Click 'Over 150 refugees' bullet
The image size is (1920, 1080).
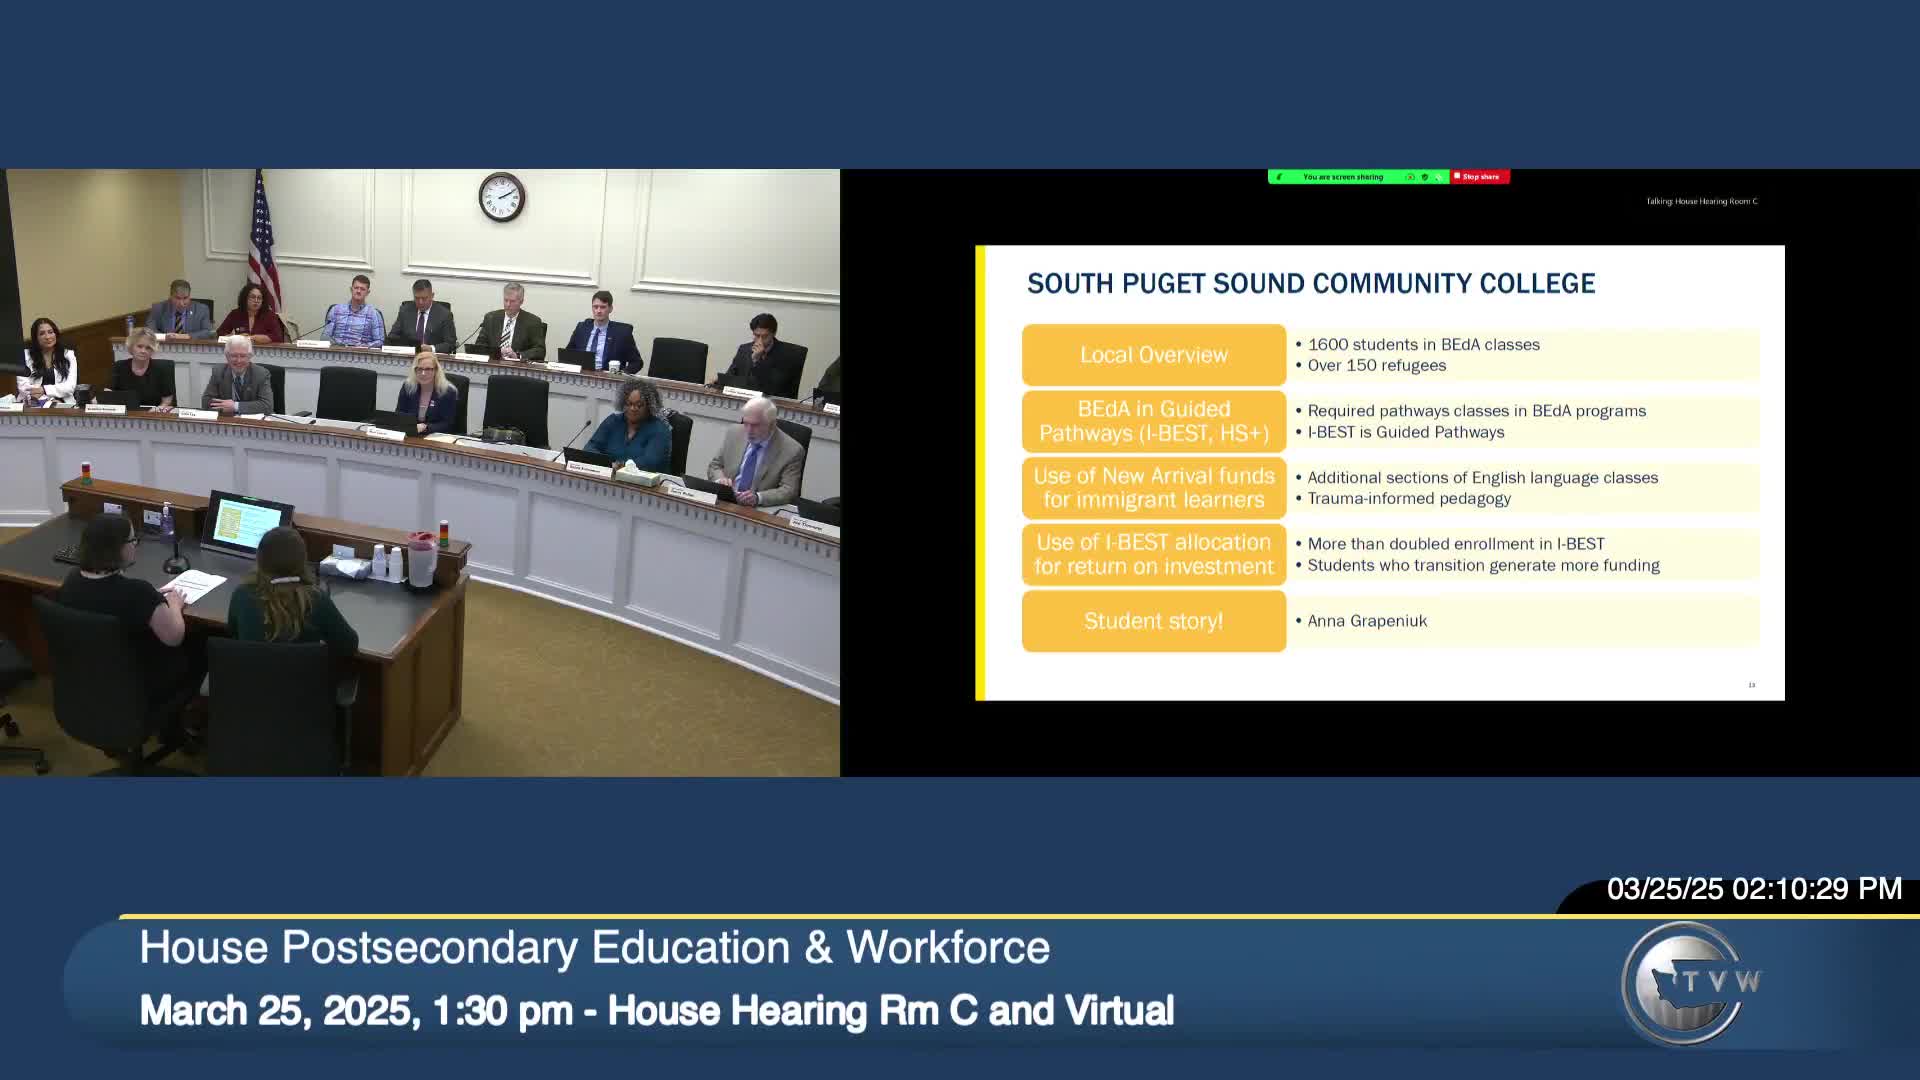pos(1377,365)
